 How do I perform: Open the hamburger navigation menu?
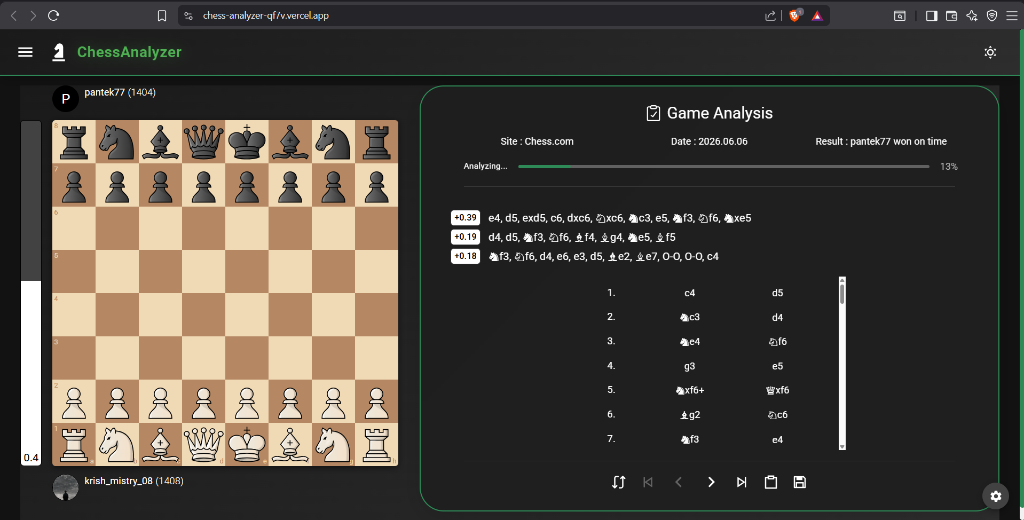[x=25, y=52]
